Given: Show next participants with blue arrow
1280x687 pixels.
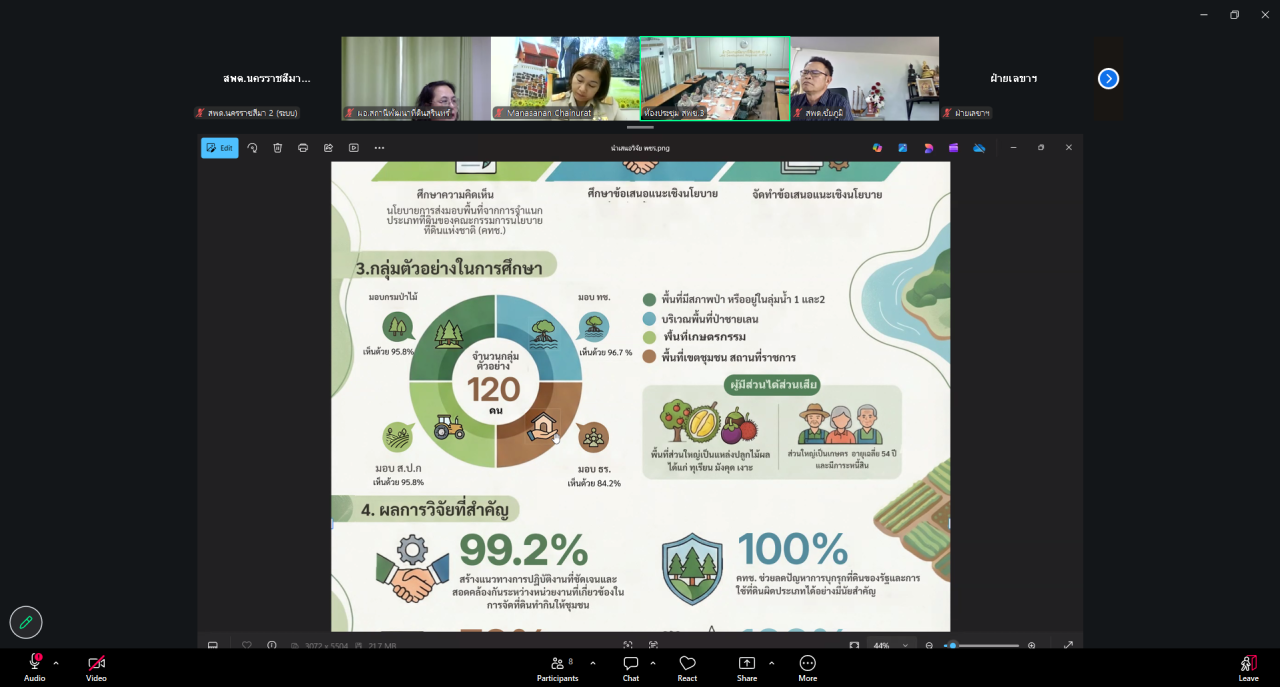Looking at the screenshot, I should pos(1108,78).
